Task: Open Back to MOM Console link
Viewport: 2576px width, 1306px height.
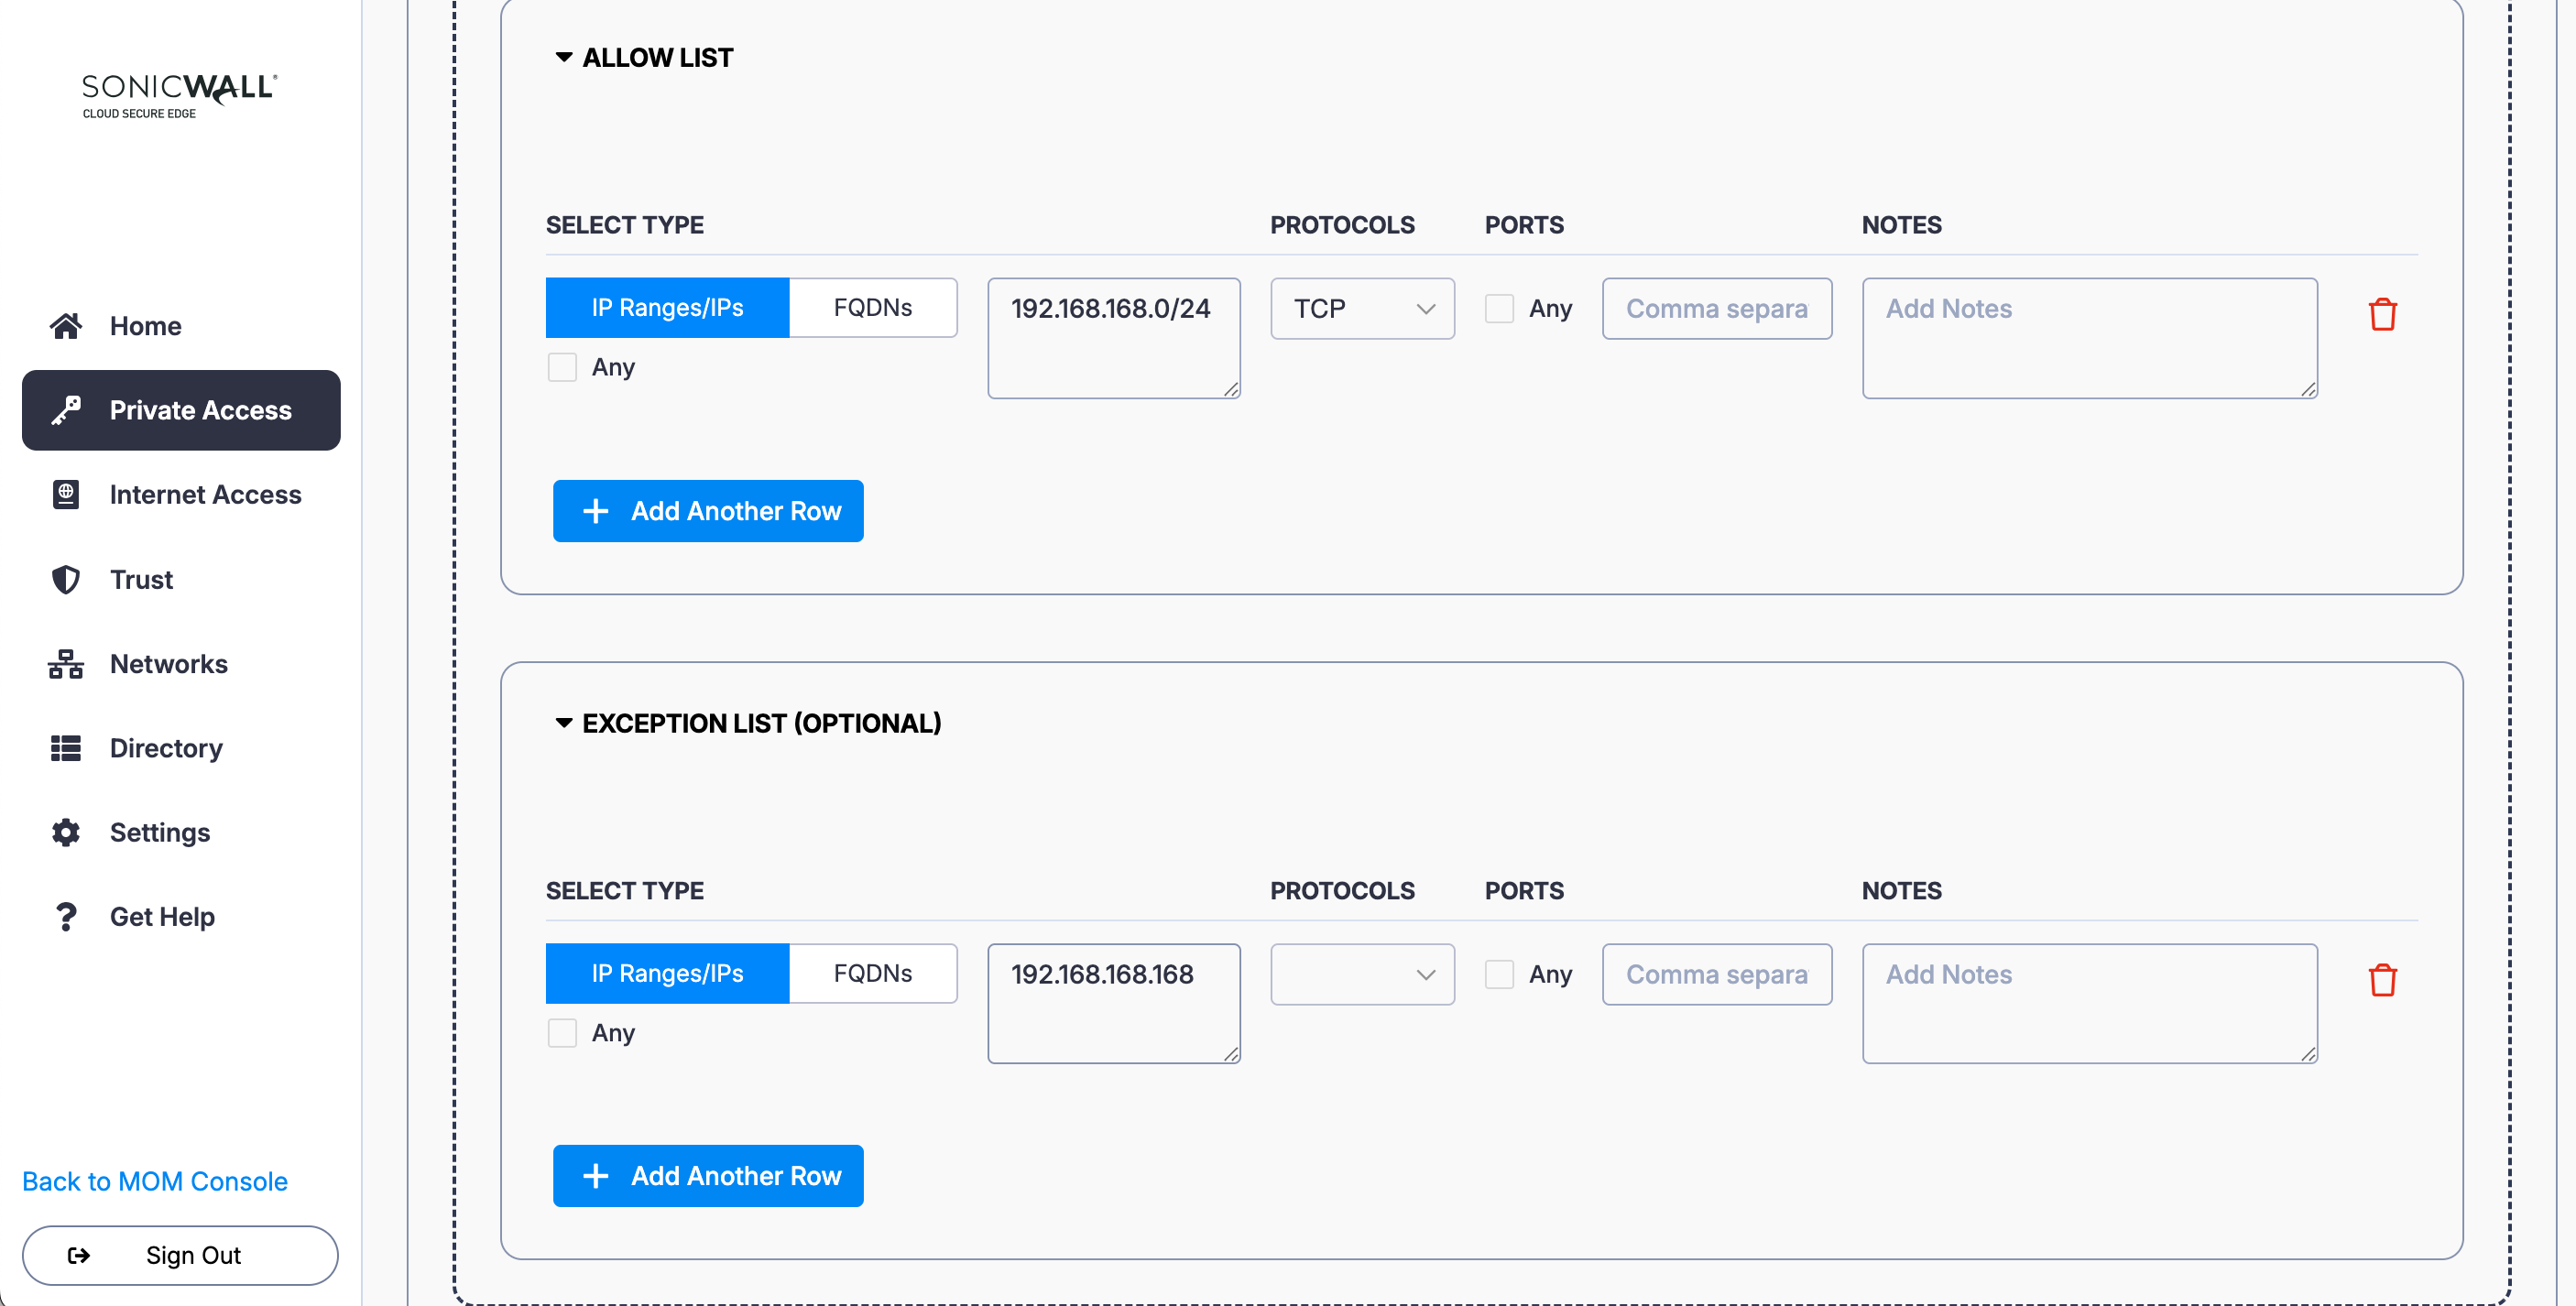Action: (x=155, y=1181)
